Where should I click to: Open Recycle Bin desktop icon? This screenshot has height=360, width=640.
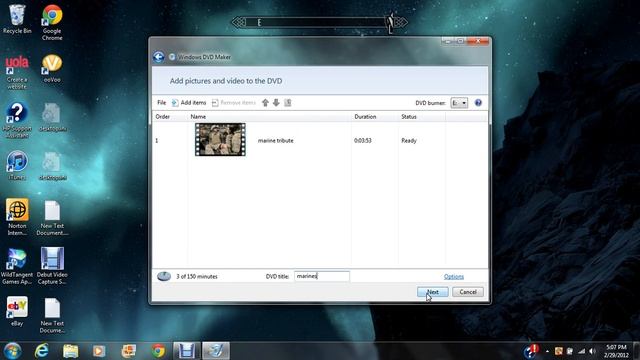17,19
